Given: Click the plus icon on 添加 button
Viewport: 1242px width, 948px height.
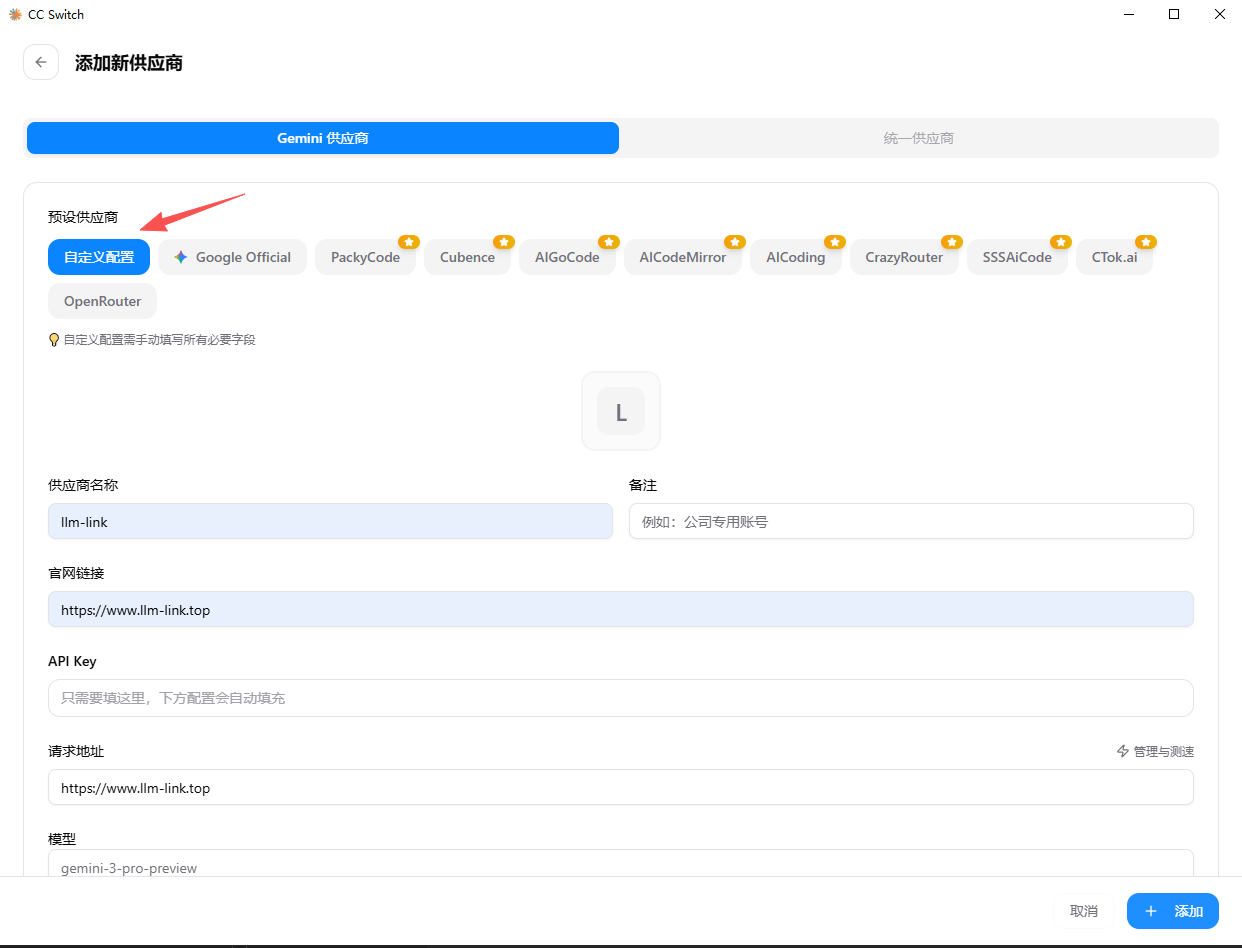Looking at the screenshot, I should [x=1151, y=911].
